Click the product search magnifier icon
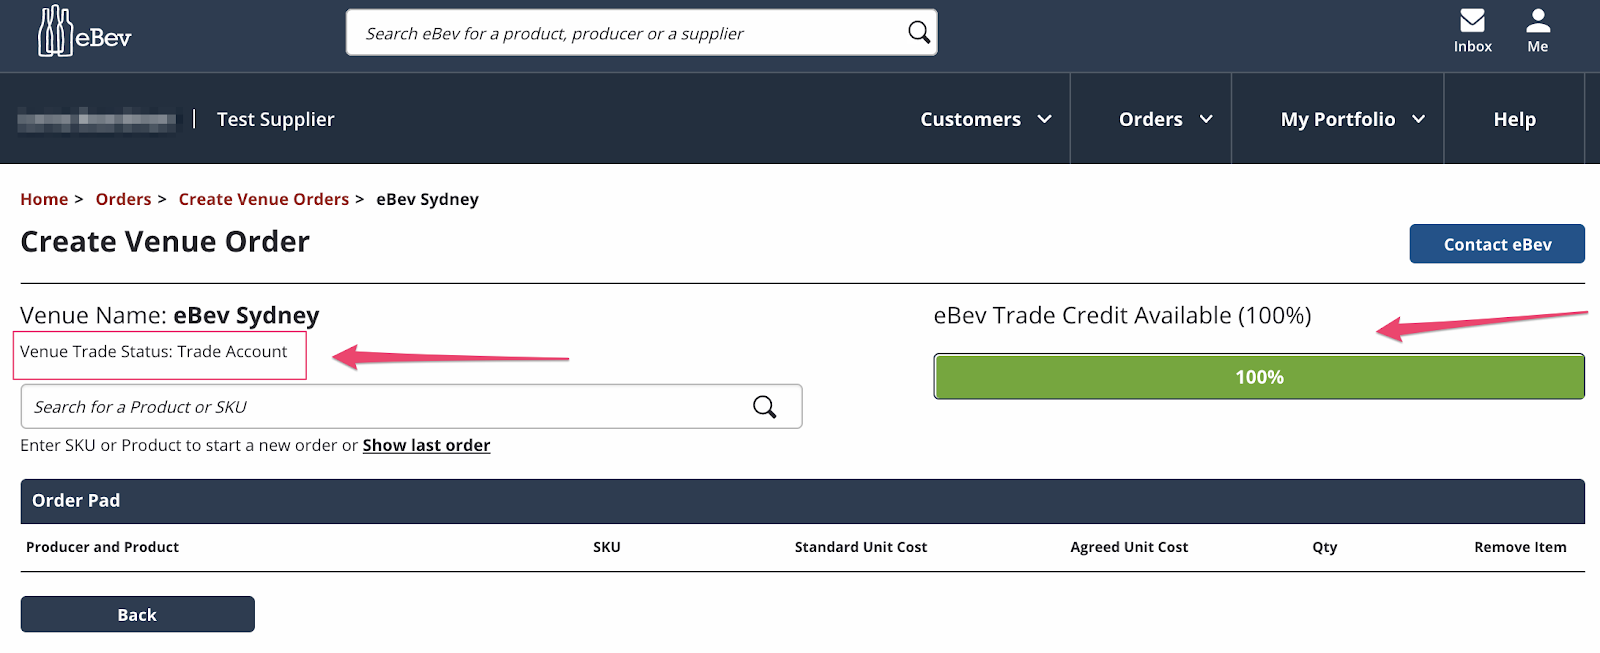 click(765, 407)
